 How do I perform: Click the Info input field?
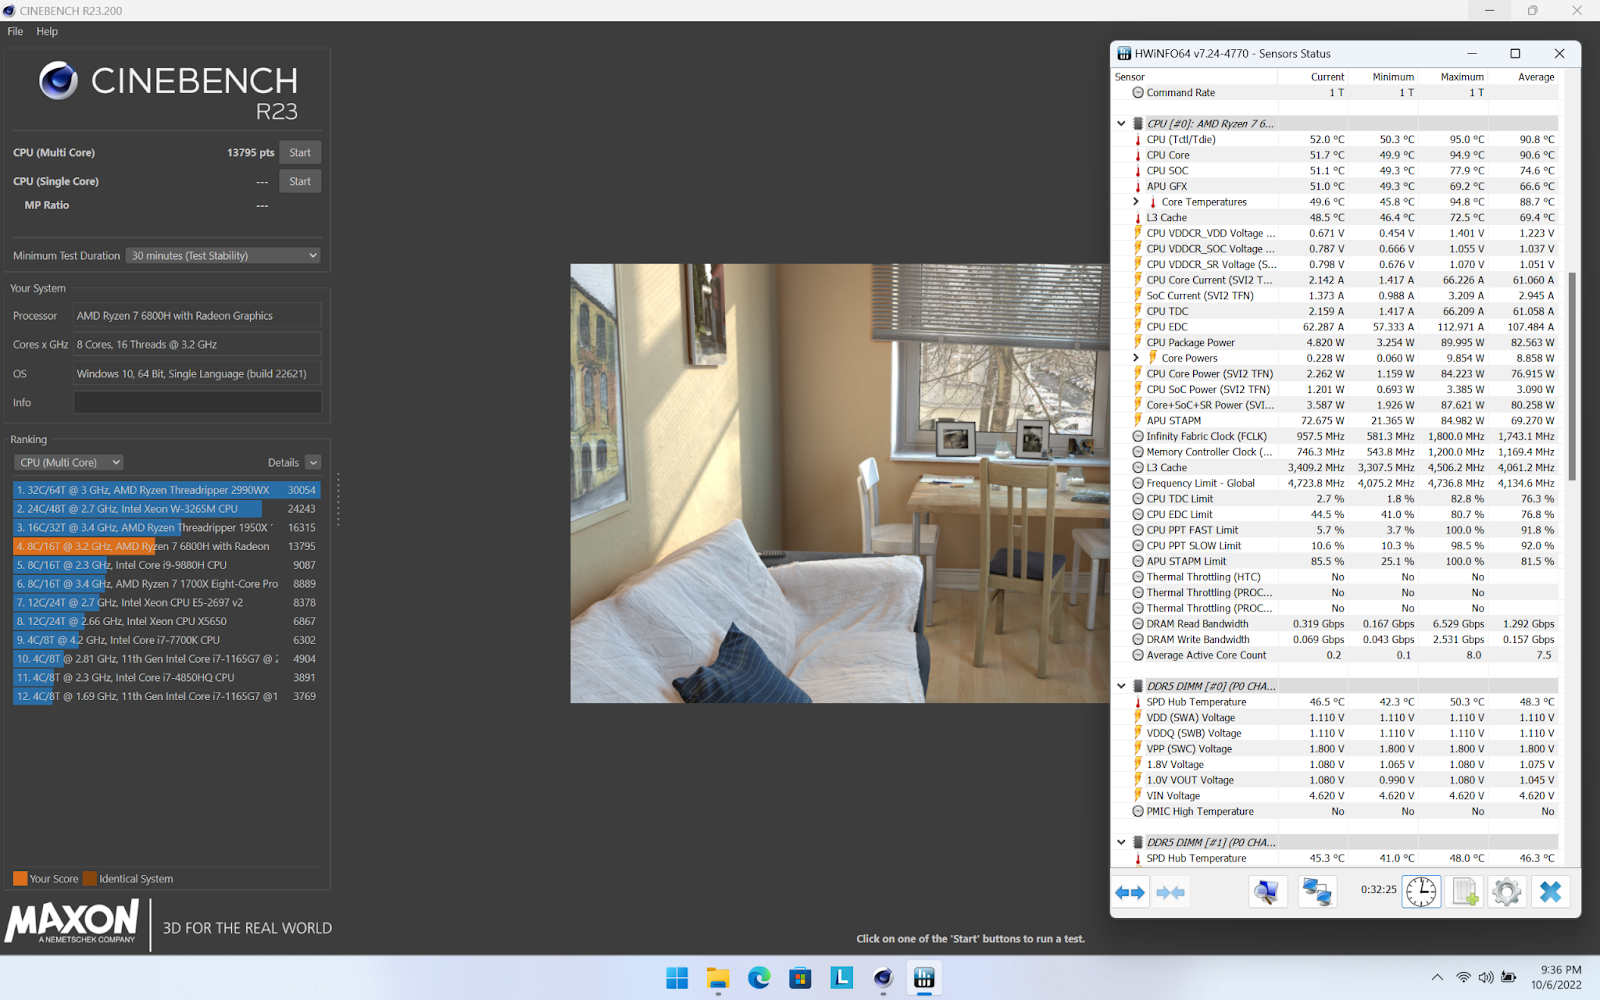[197, 403]
